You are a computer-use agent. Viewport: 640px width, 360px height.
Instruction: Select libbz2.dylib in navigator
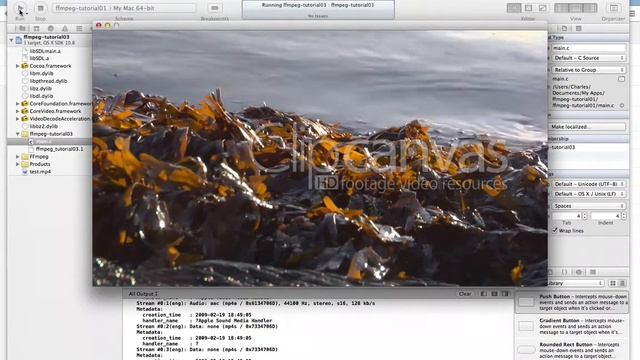[43, 126]
